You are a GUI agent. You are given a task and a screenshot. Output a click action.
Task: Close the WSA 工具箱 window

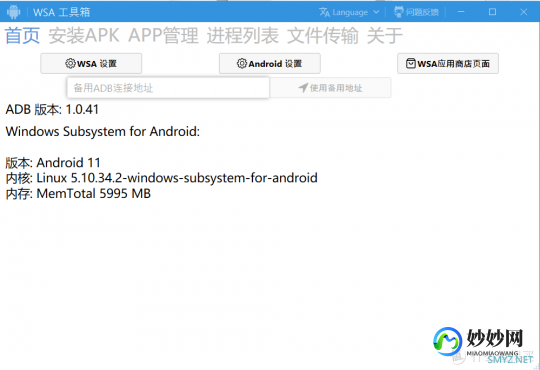pos(523,12)
